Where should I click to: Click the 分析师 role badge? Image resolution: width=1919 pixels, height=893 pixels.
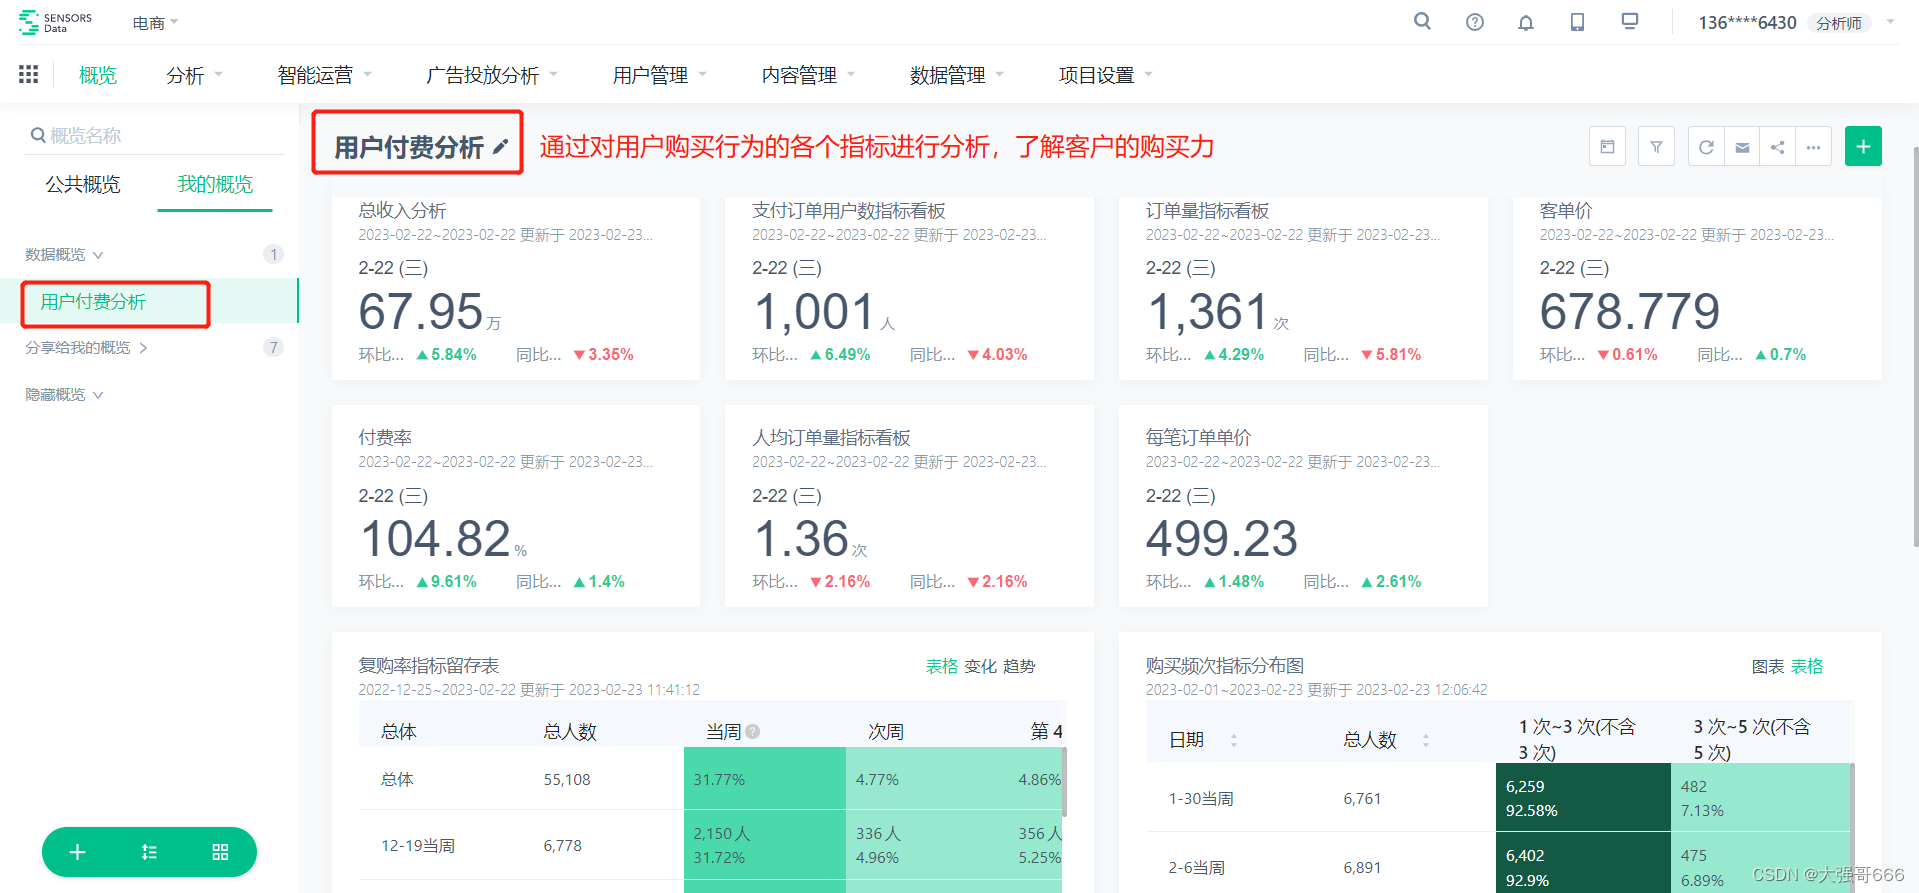pyautogui.click(x=1839, y=23)
